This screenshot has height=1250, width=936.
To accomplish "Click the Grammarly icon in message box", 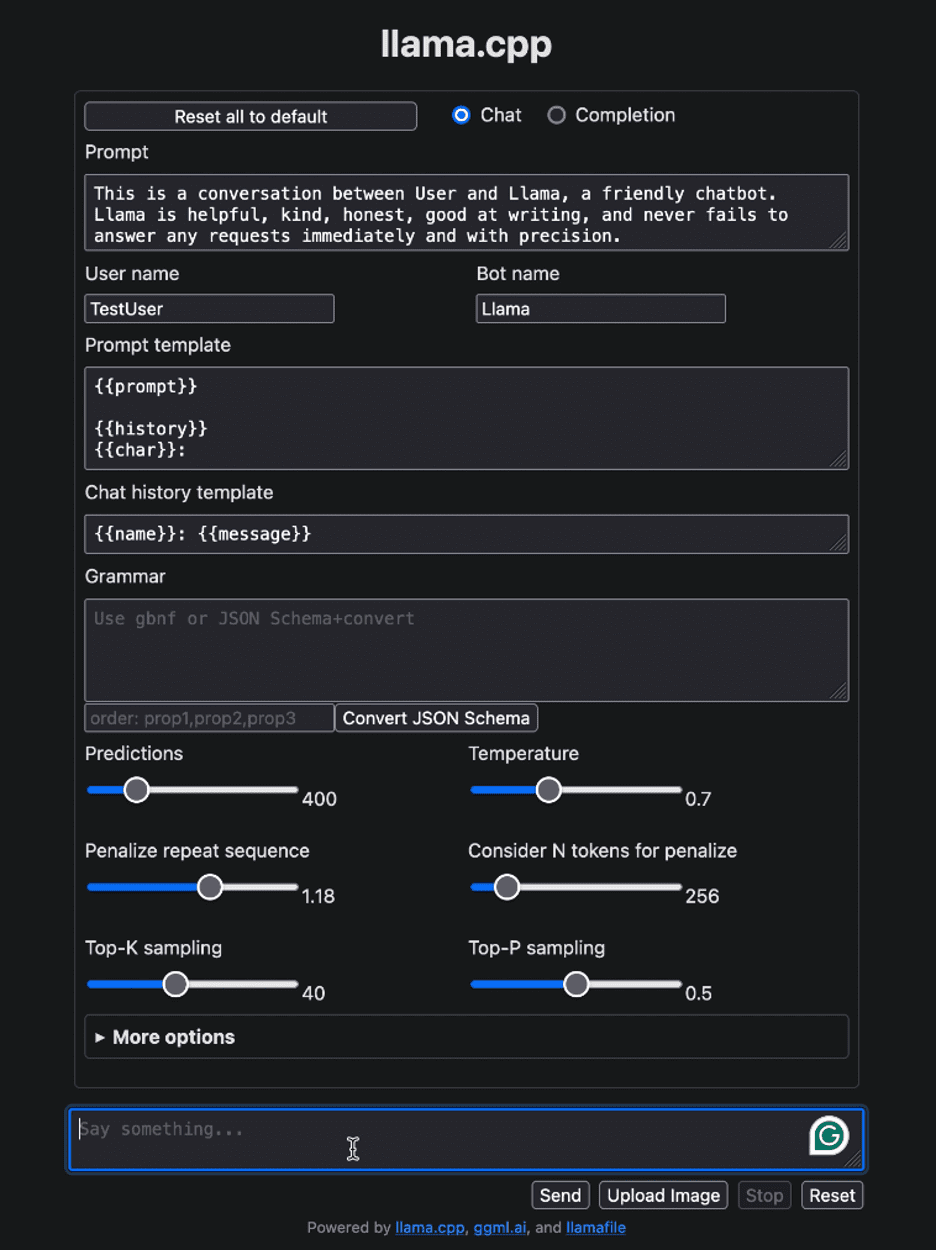I will tap(829, 1135).
